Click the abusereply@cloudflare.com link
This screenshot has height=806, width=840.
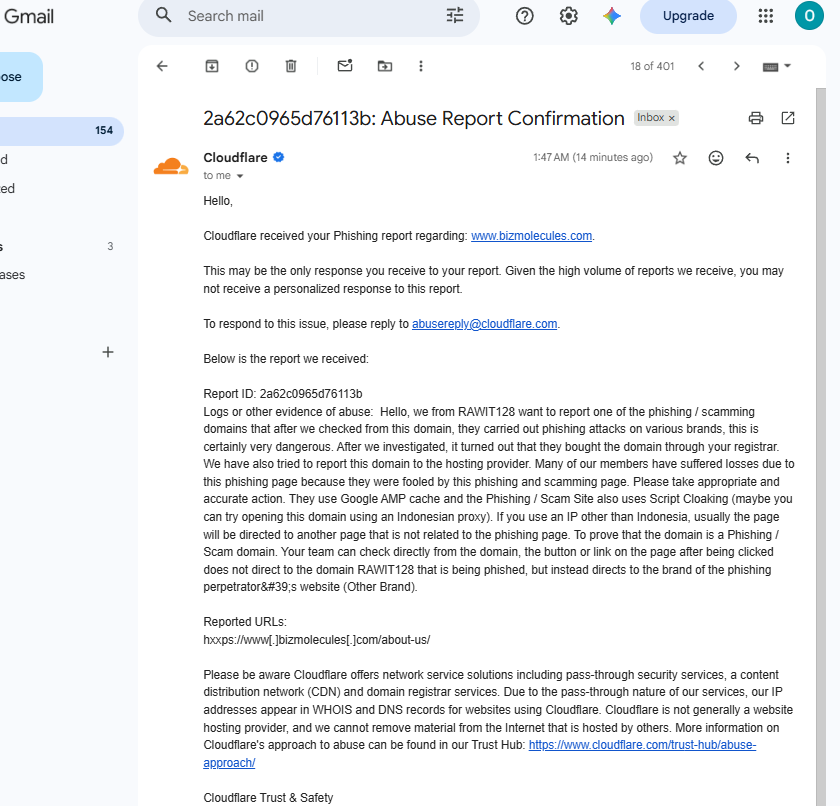[x=484, y=324]
